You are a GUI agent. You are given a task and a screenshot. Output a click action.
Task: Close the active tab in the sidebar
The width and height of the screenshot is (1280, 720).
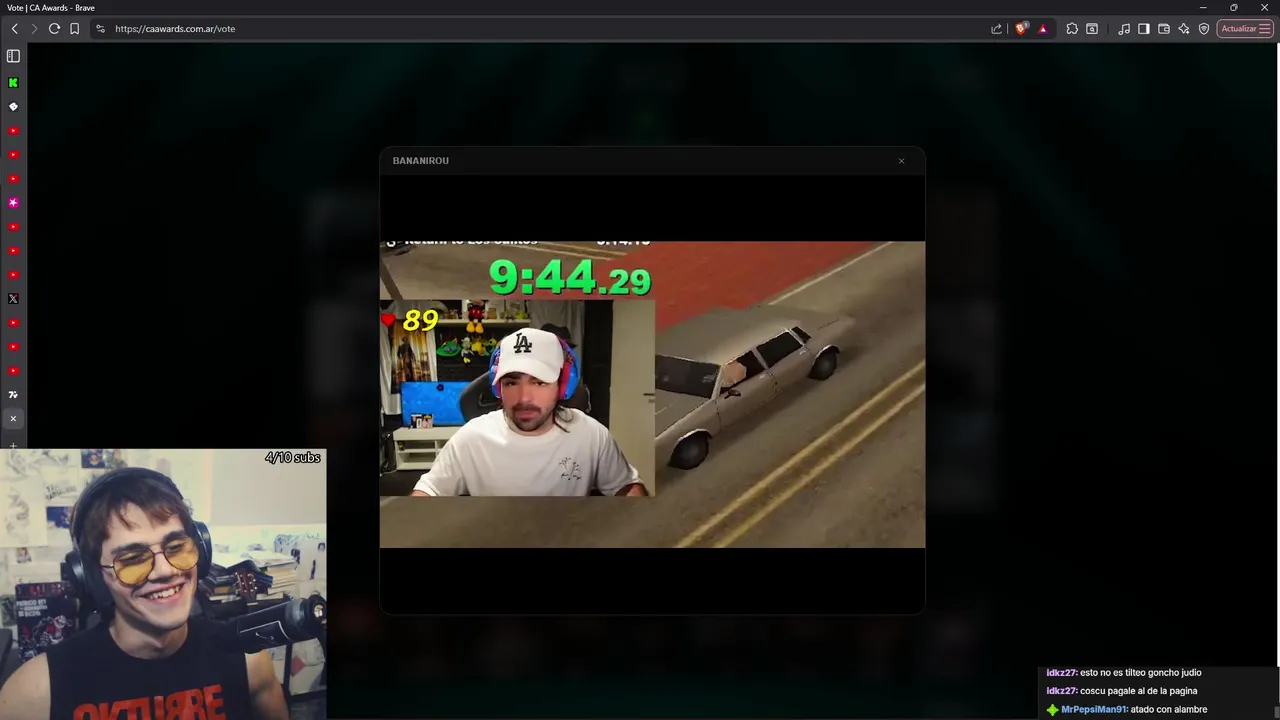pos(13,419)
